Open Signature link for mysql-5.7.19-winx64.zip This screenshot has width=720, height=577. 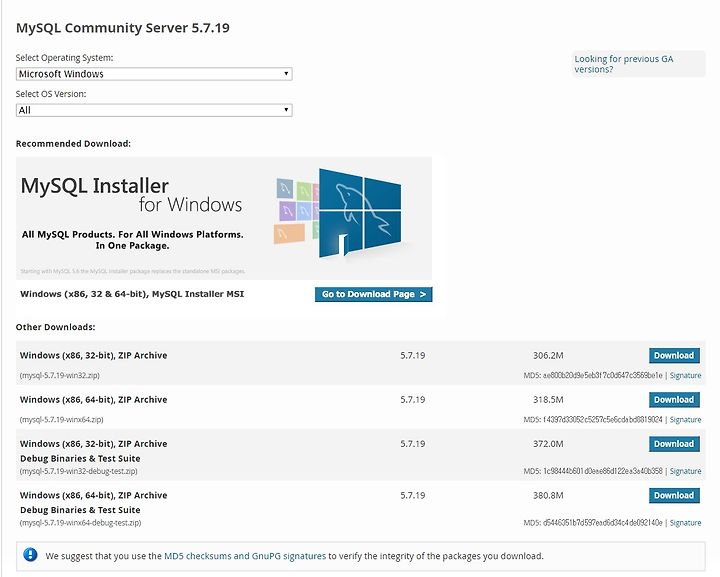click(x=685, y=420)
